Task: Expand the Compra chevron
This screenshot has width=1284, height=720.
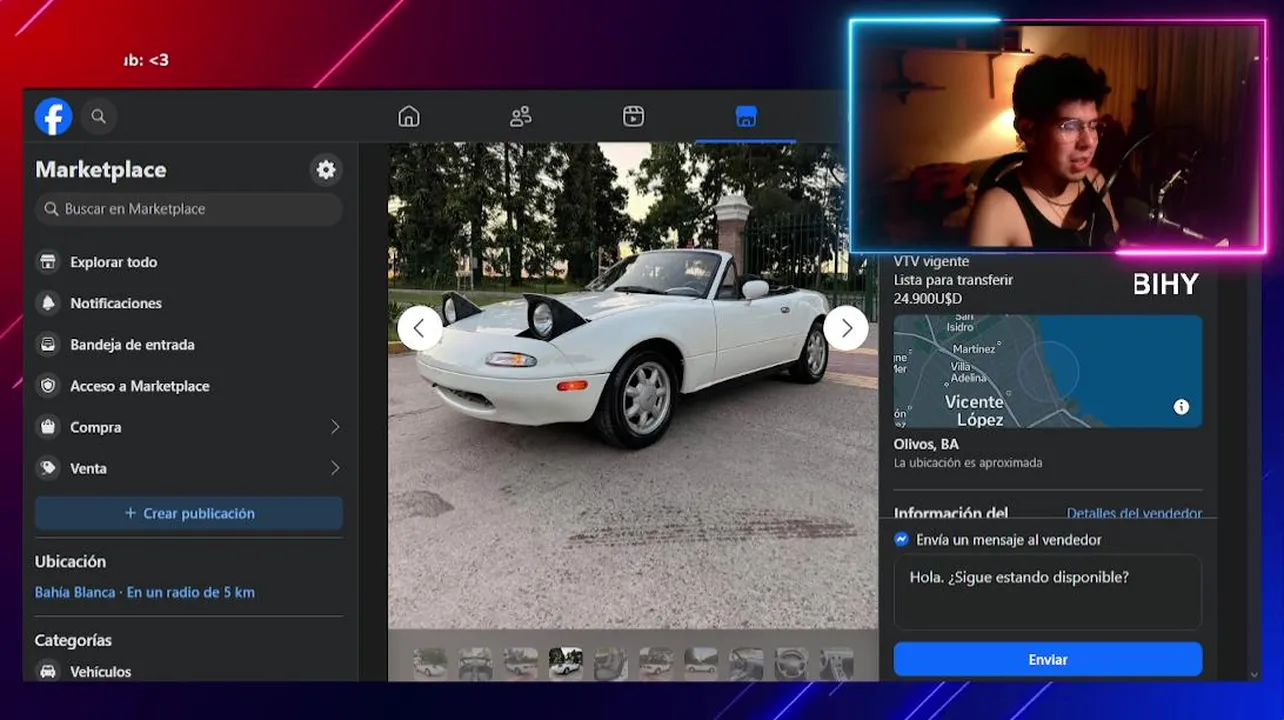Action: coord(335,427)
